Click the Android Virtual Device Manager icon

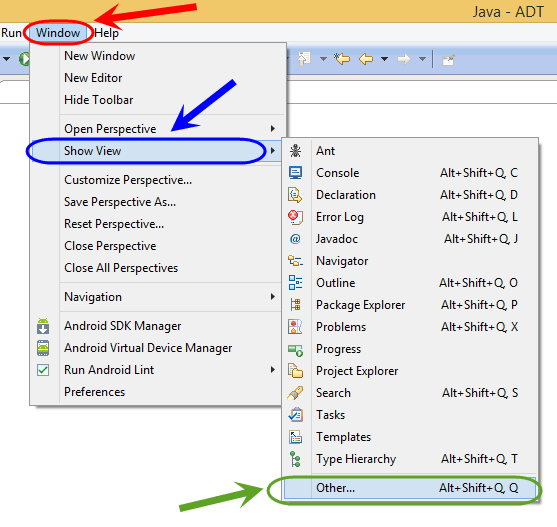[x=43, y=348]
